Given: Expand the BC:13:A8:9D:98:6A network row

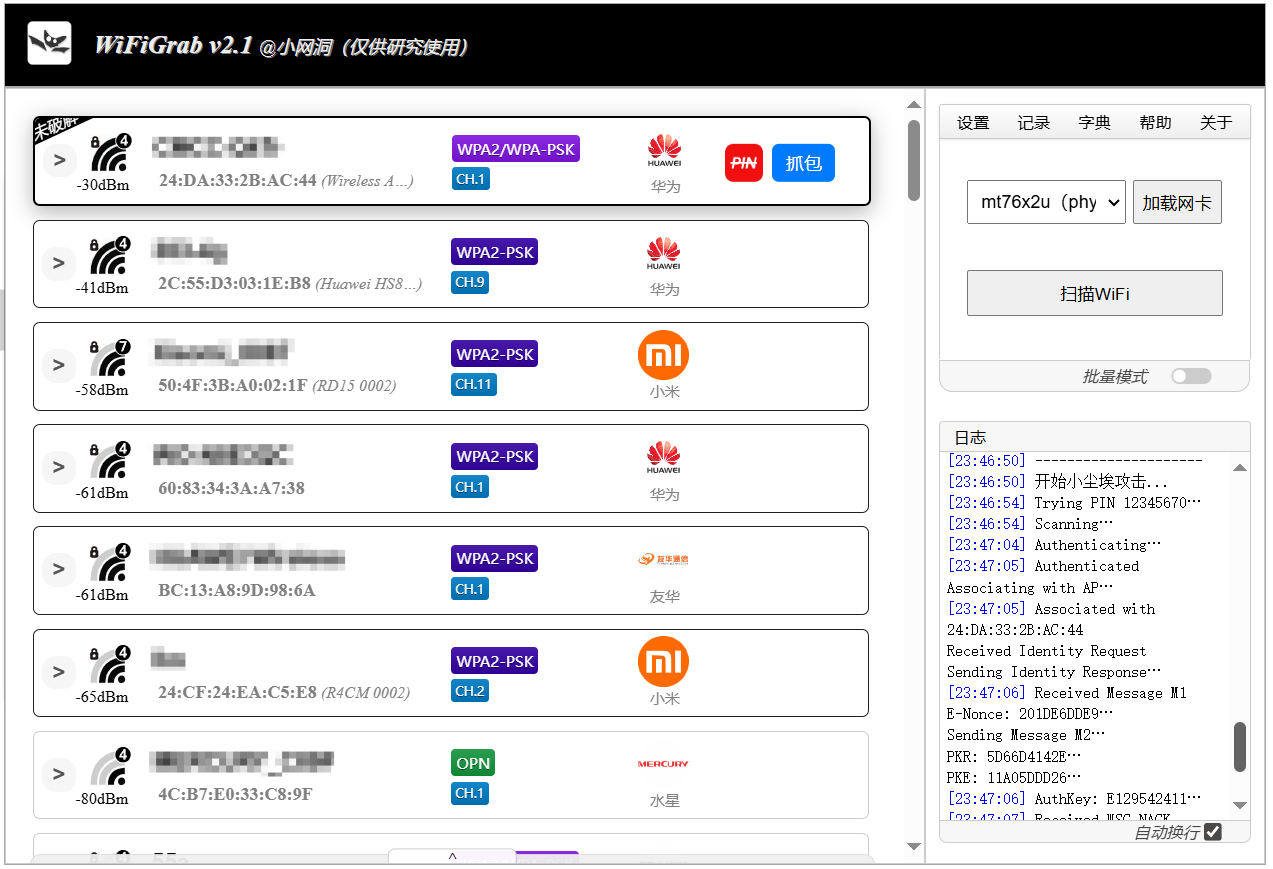Looking at the screenshot, I should (59, 569).
